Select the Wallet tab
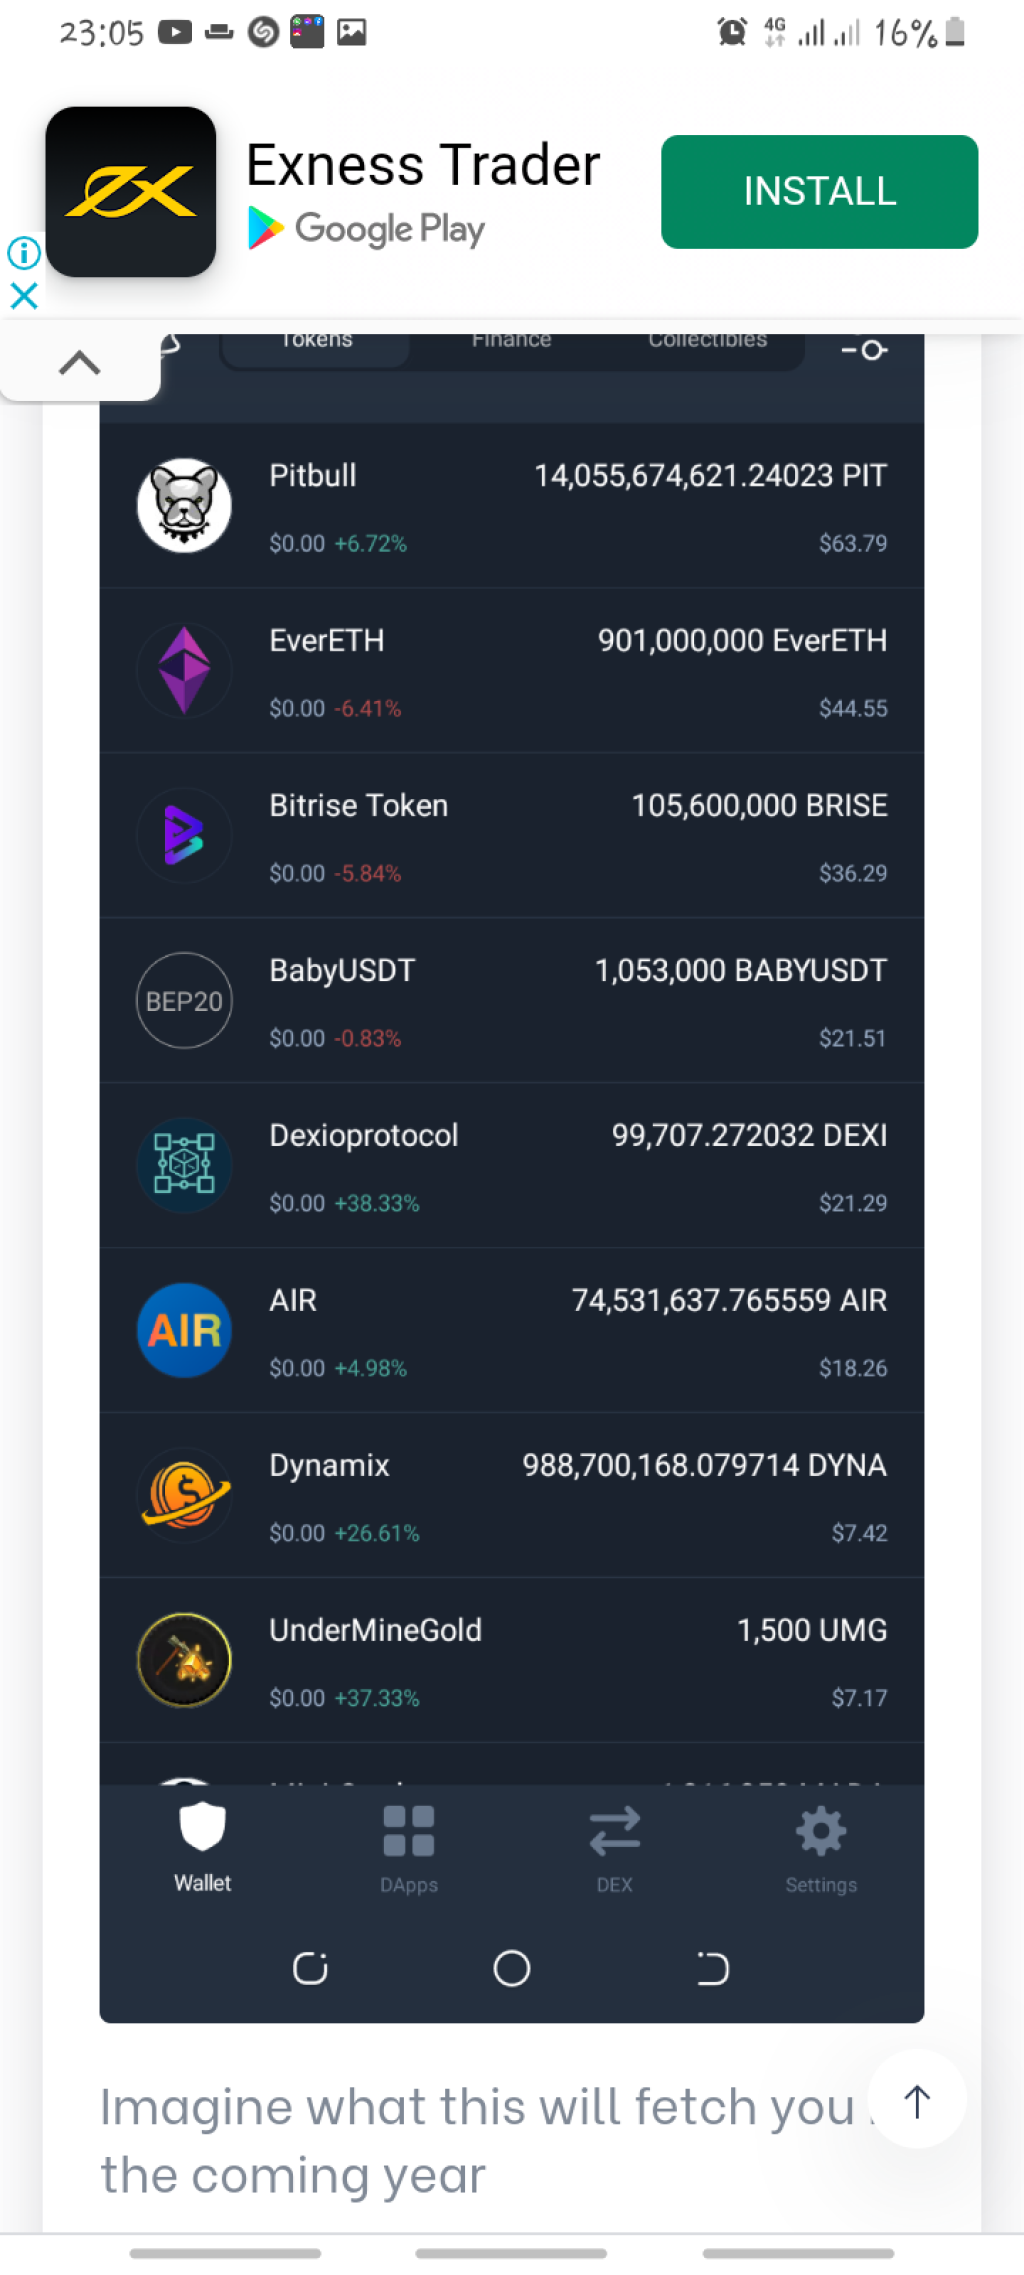Image resolution: width=1024 pixels, height=2275 pixels. tap(202, 1848)
